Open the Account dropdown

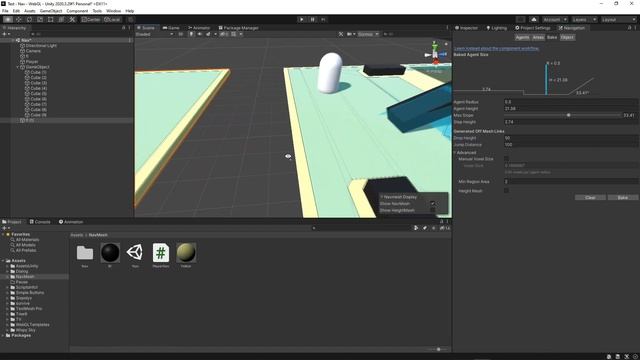[x=555, y=19]
